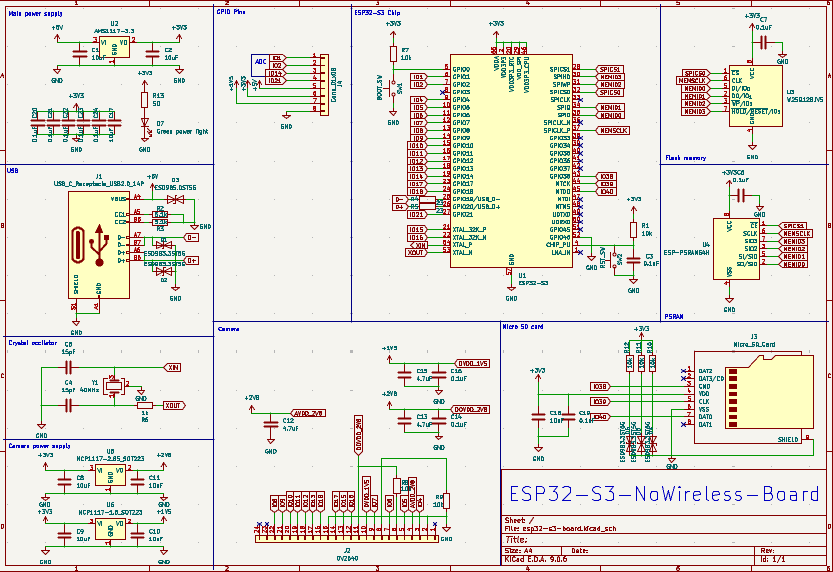
Task: Click the SPICS0 label on flash chip CS
Action: (695, 73)
